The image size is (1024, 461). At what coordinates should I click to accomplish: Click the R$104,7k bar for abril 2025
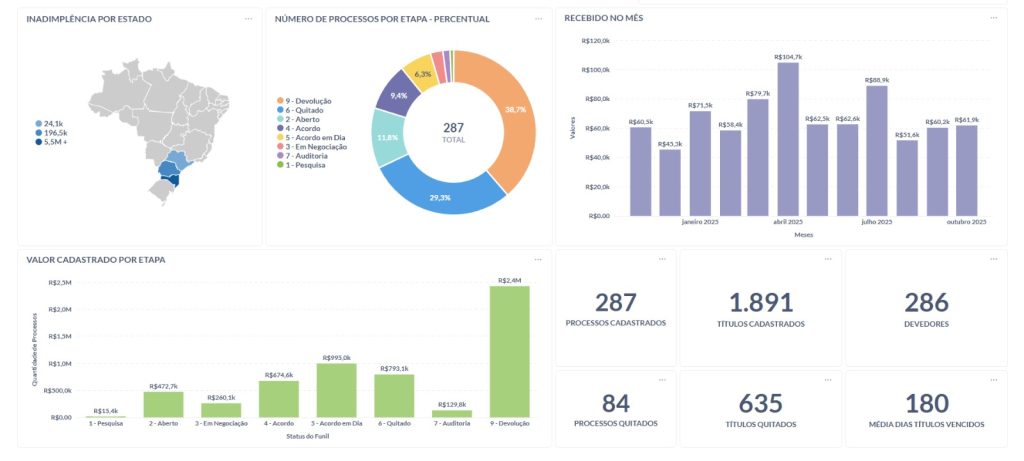pyautogui.click(x=788, y=139)
